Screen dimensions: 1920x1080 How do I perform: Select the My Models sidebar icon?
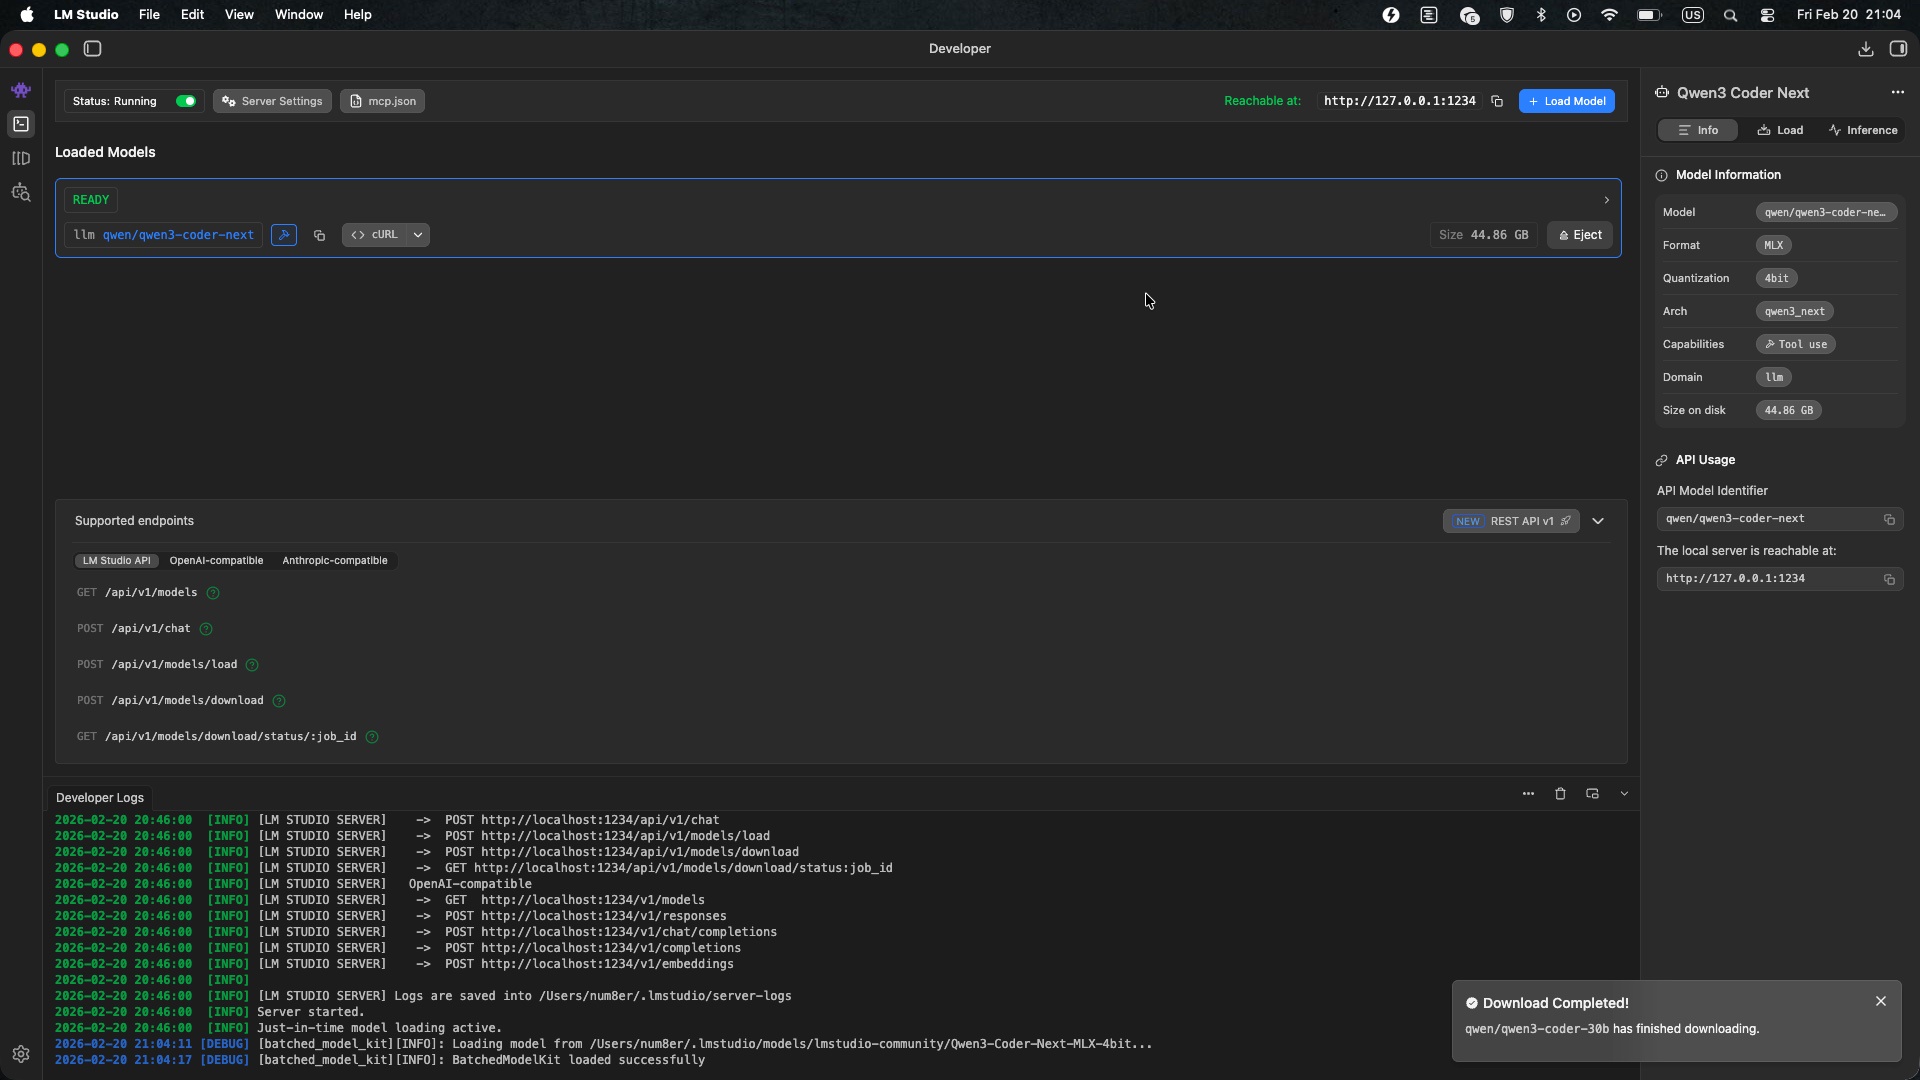20,158
